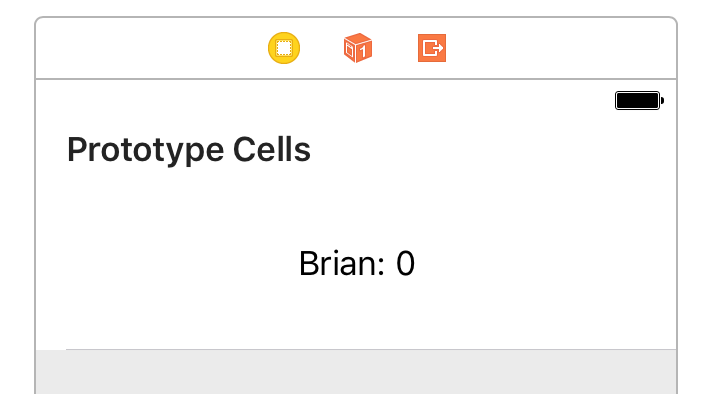Click scene dock space left of yellow icon
Screen dimensions: 704x394
click(150, 48)
